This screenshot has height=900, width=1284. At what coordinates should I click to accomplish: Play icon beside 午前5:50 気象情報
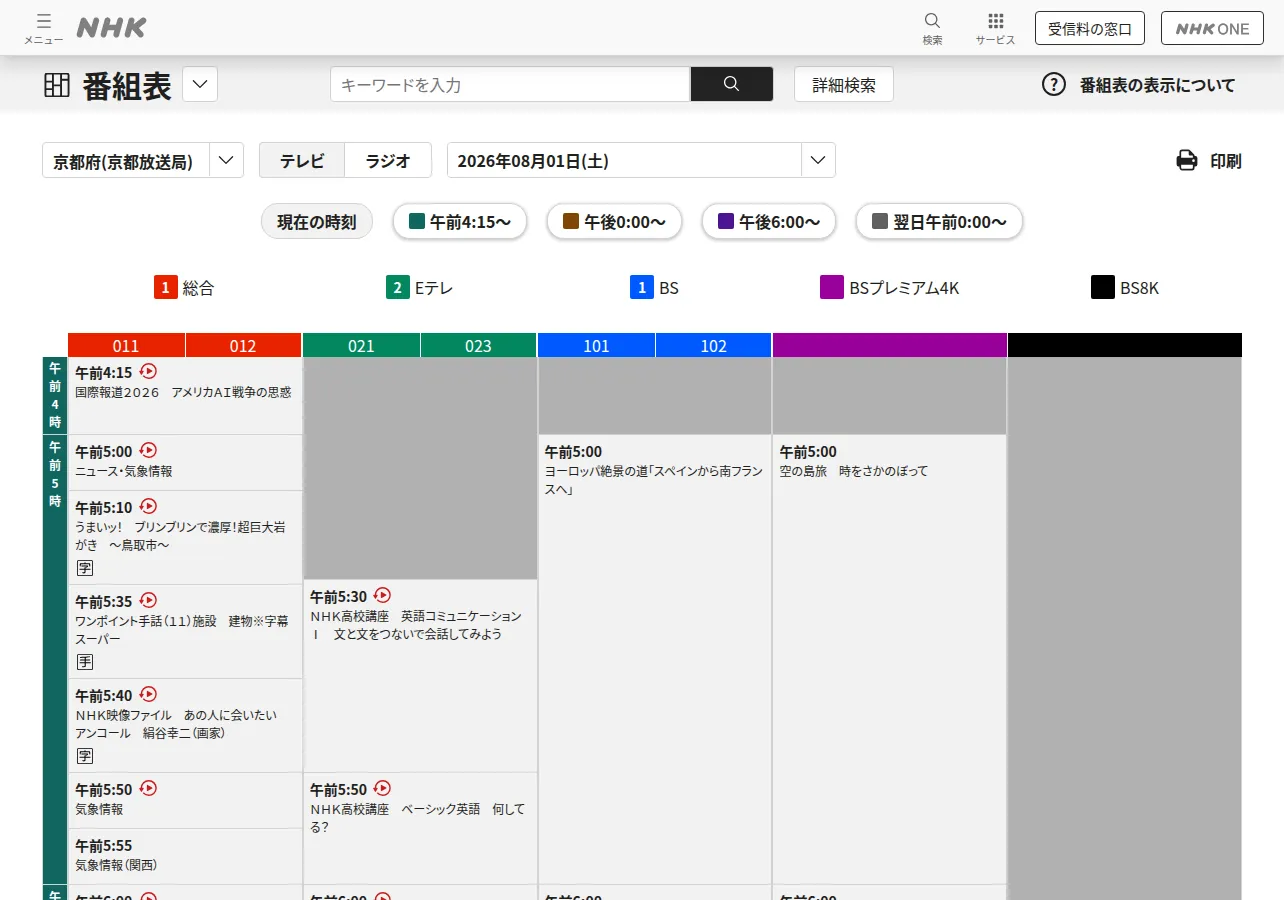point(148,788)
